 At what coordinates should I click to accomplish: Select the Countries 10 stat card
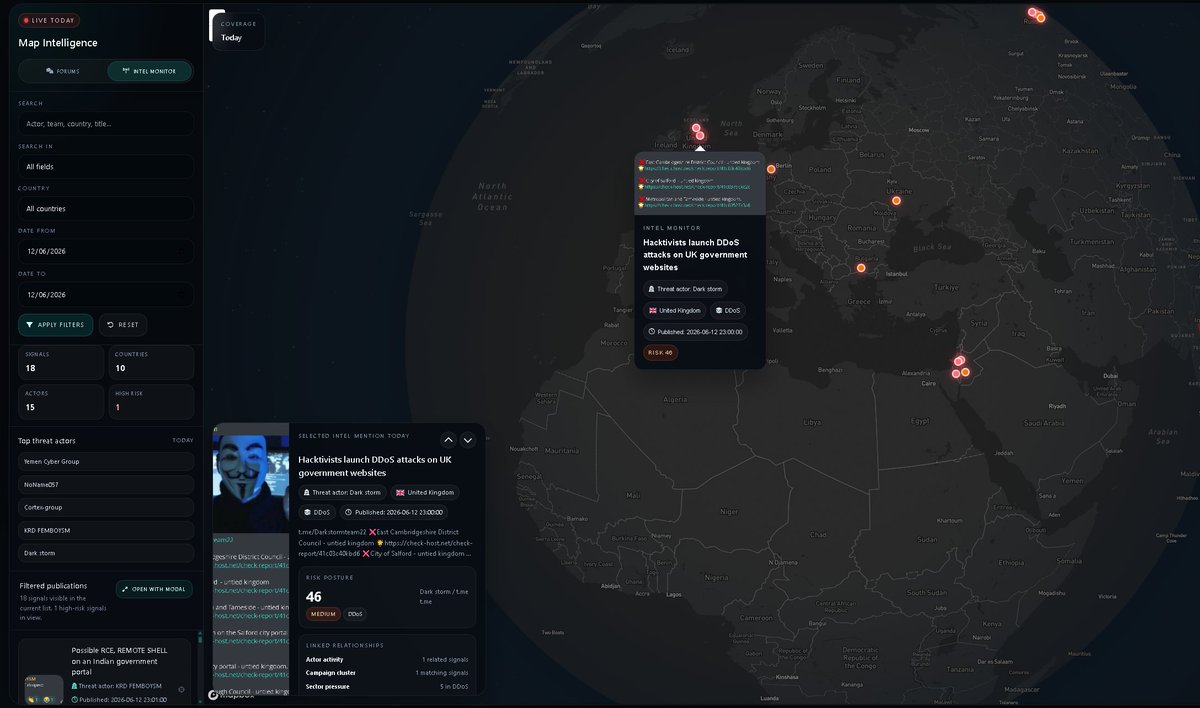coord(151,363)
